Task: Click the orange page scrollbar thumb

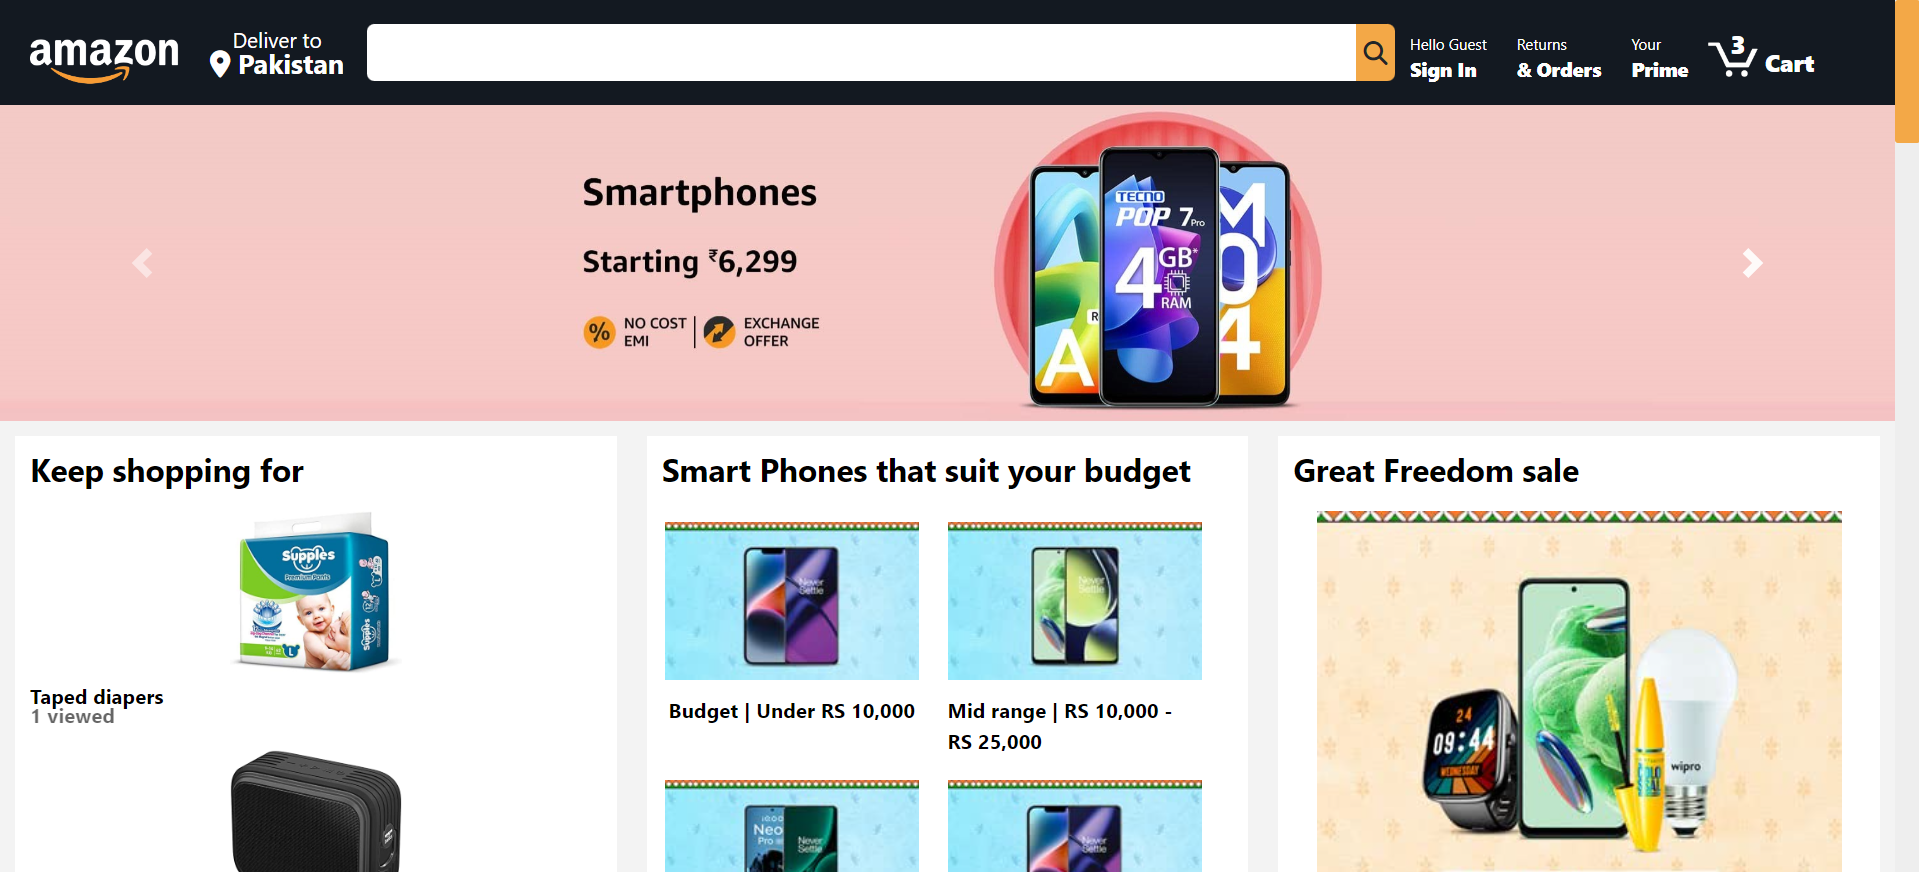Action: tap(1906, 71)
